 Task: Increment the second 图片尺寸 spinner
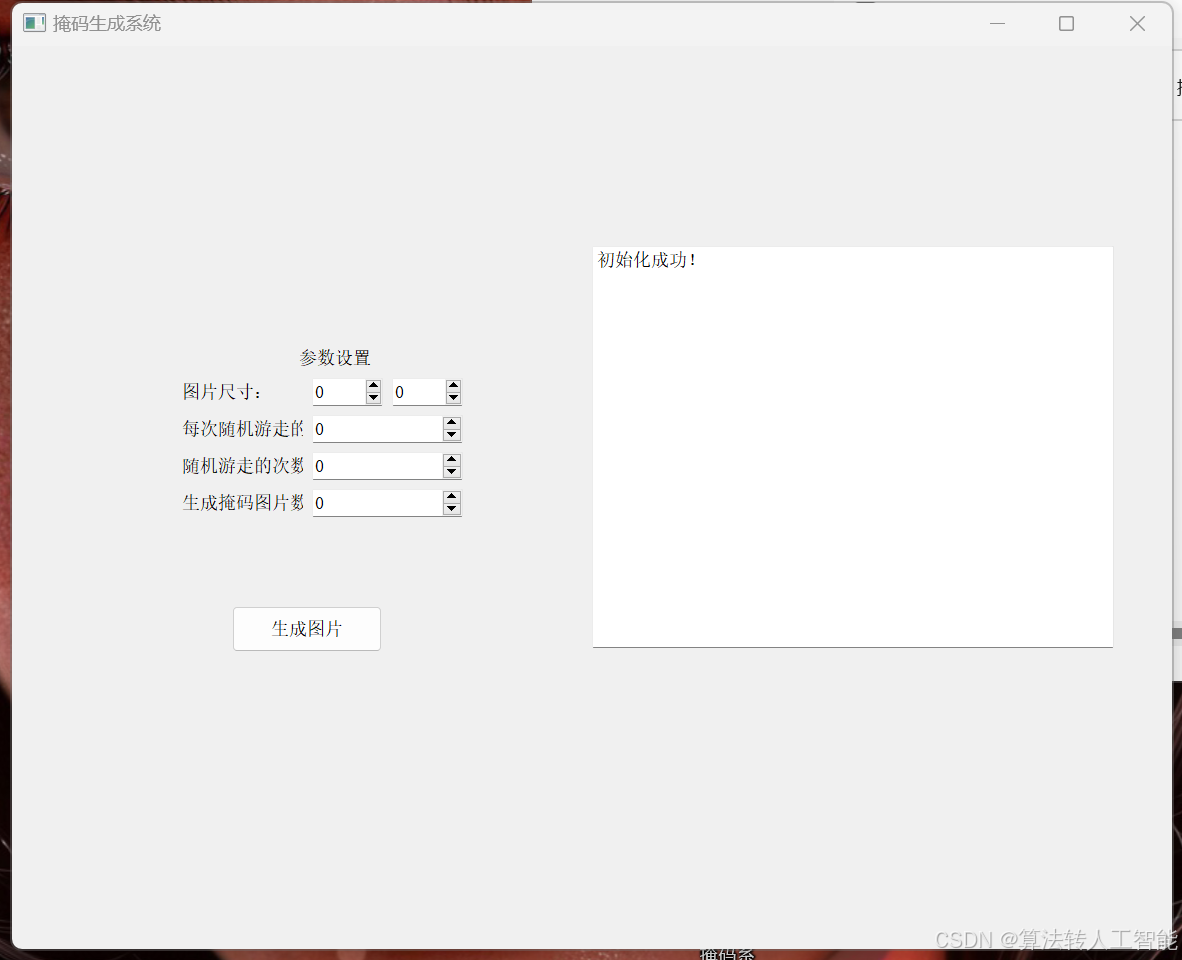(x=452, y=386)
